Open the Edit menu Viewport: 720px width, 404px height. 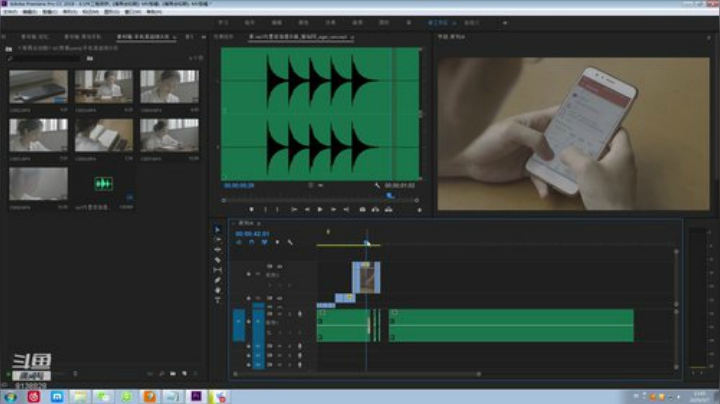coord(30,11)
